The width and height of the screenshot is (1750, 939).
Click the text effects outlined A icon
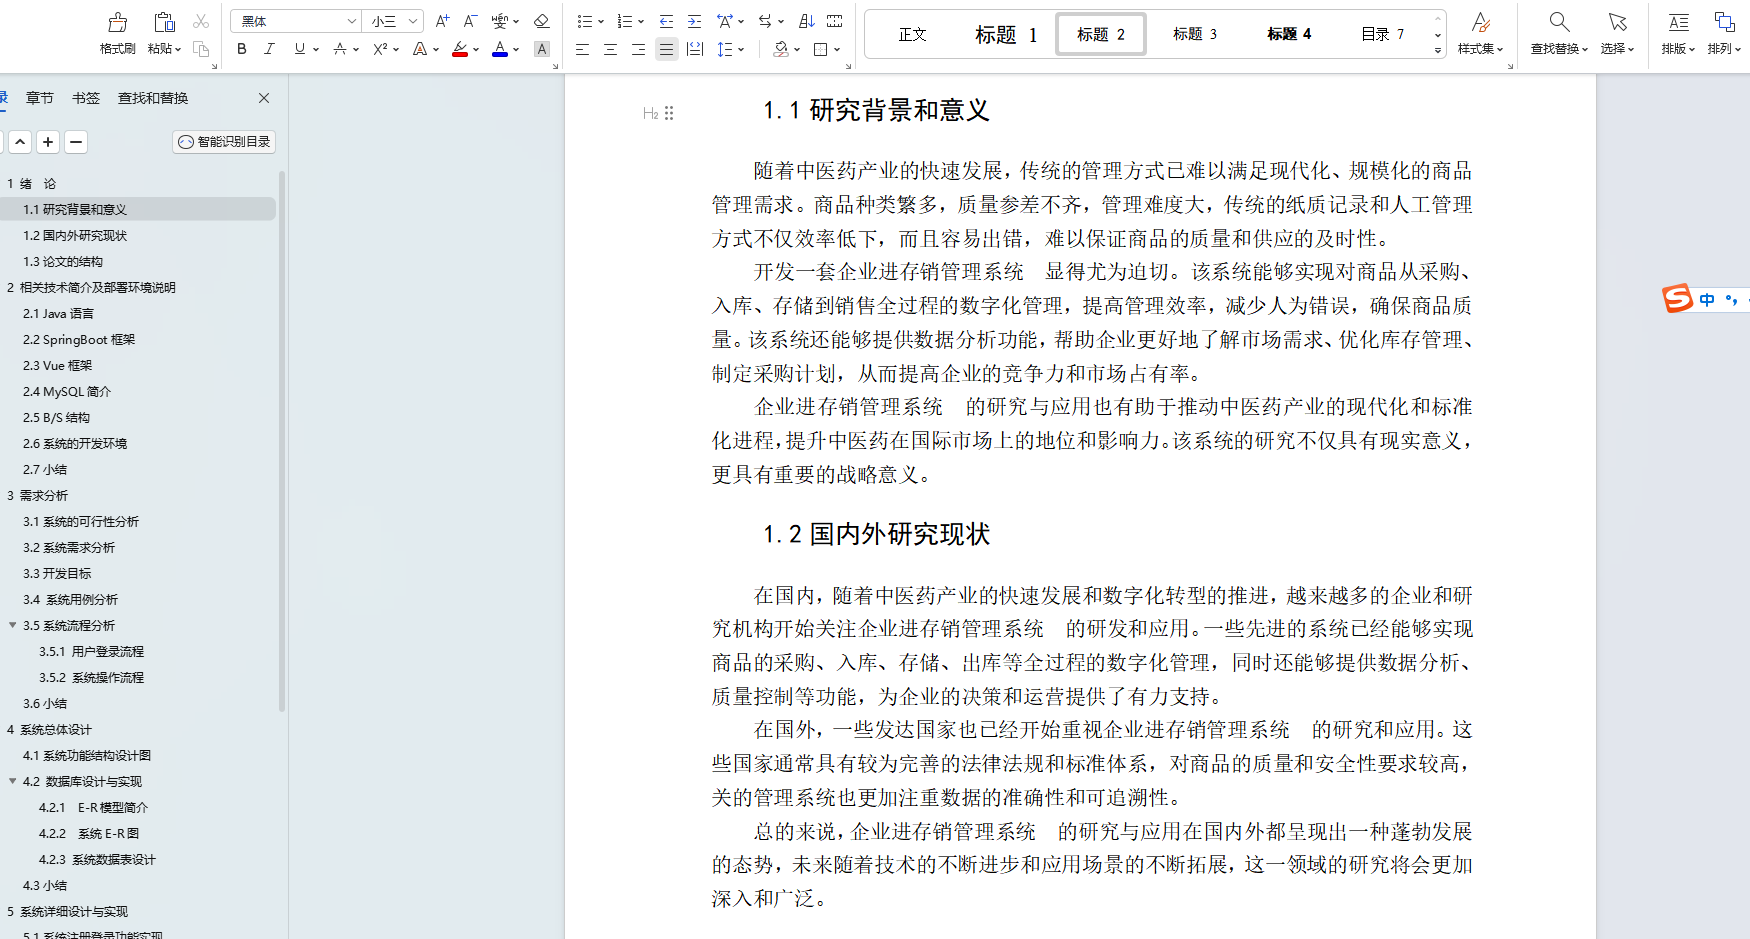coord(420,49)
